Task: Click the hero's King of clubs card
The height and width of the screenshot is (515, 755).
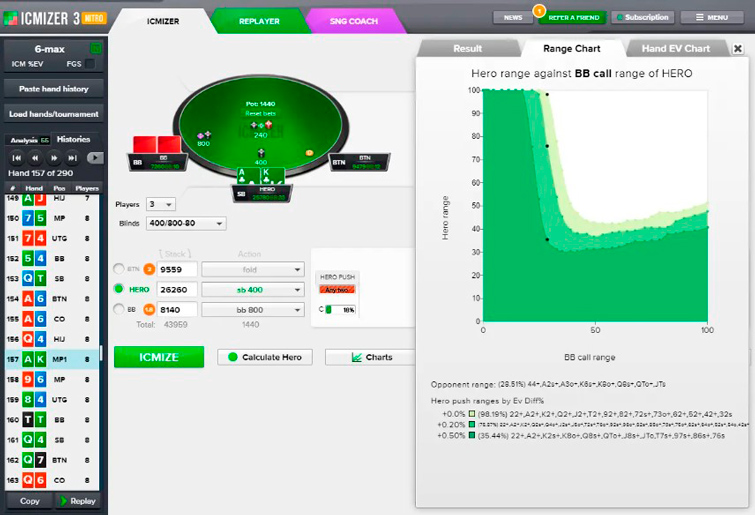Action: [x=273, y=175]
